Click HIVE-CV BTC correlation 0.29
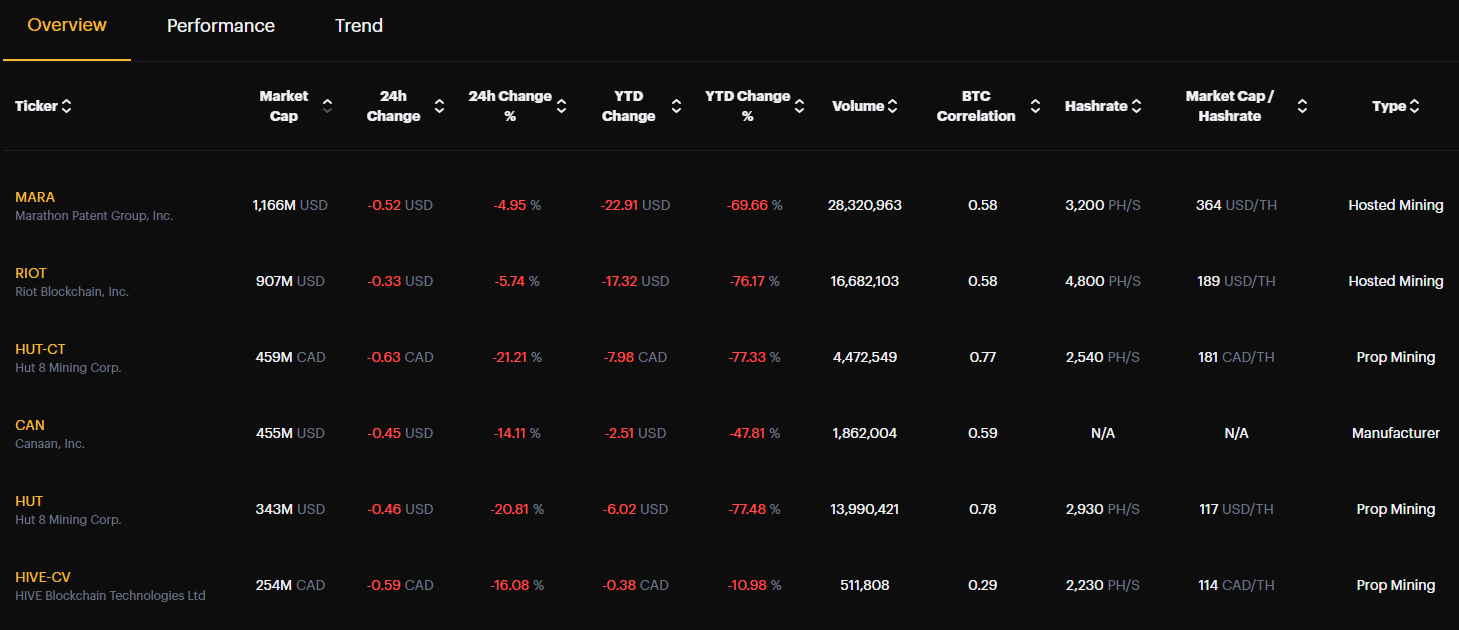This screenshot has height=630, width=1459. pyautogui.click(x=983, y=585)
